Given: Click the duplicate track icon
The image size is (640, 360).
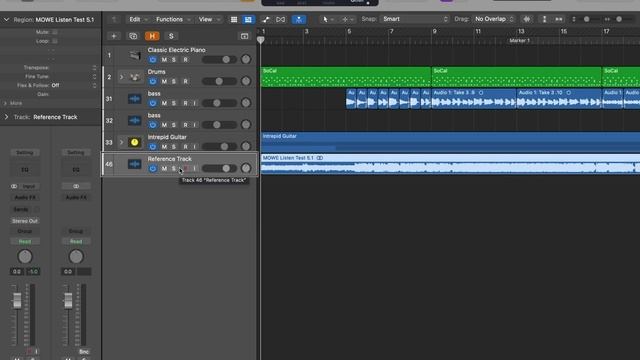Looking at the screenshot, I should pyautogui.click(x=133, y=36).
